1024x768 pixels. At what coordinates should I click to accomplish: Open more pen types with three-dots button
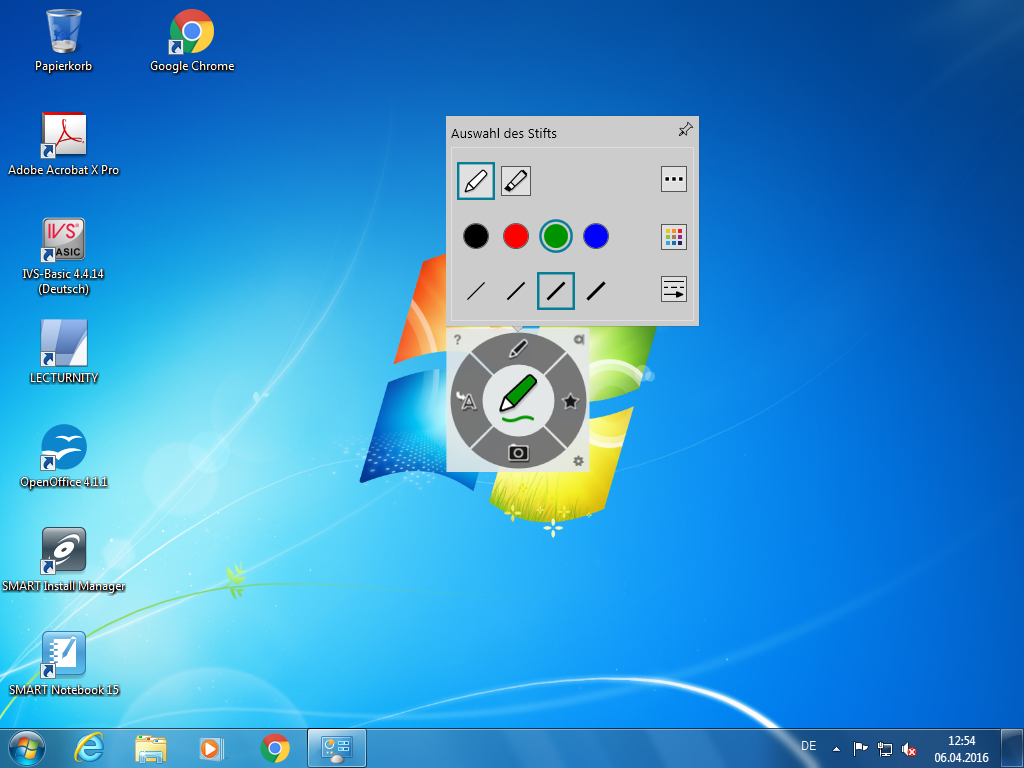pyautogui.click(x=674, y=180)
